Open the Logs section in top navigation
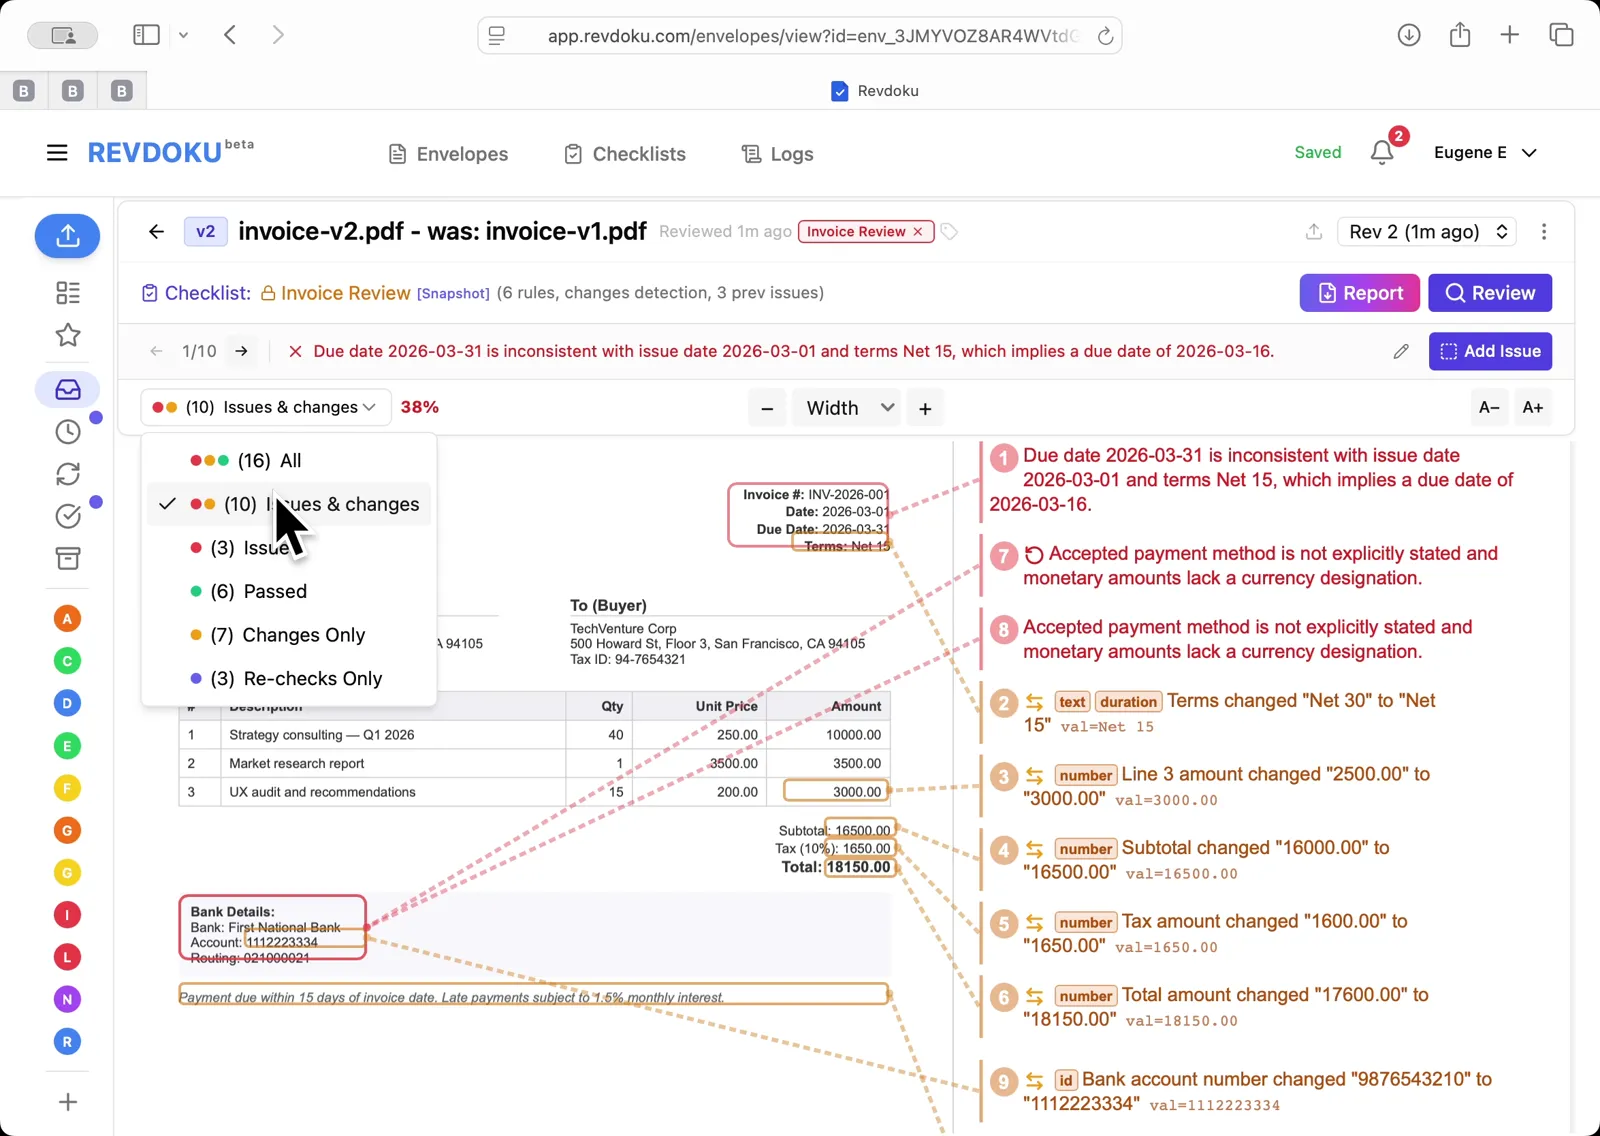The height and width of the screenshot is (1136, 1600). pos(776,153)
